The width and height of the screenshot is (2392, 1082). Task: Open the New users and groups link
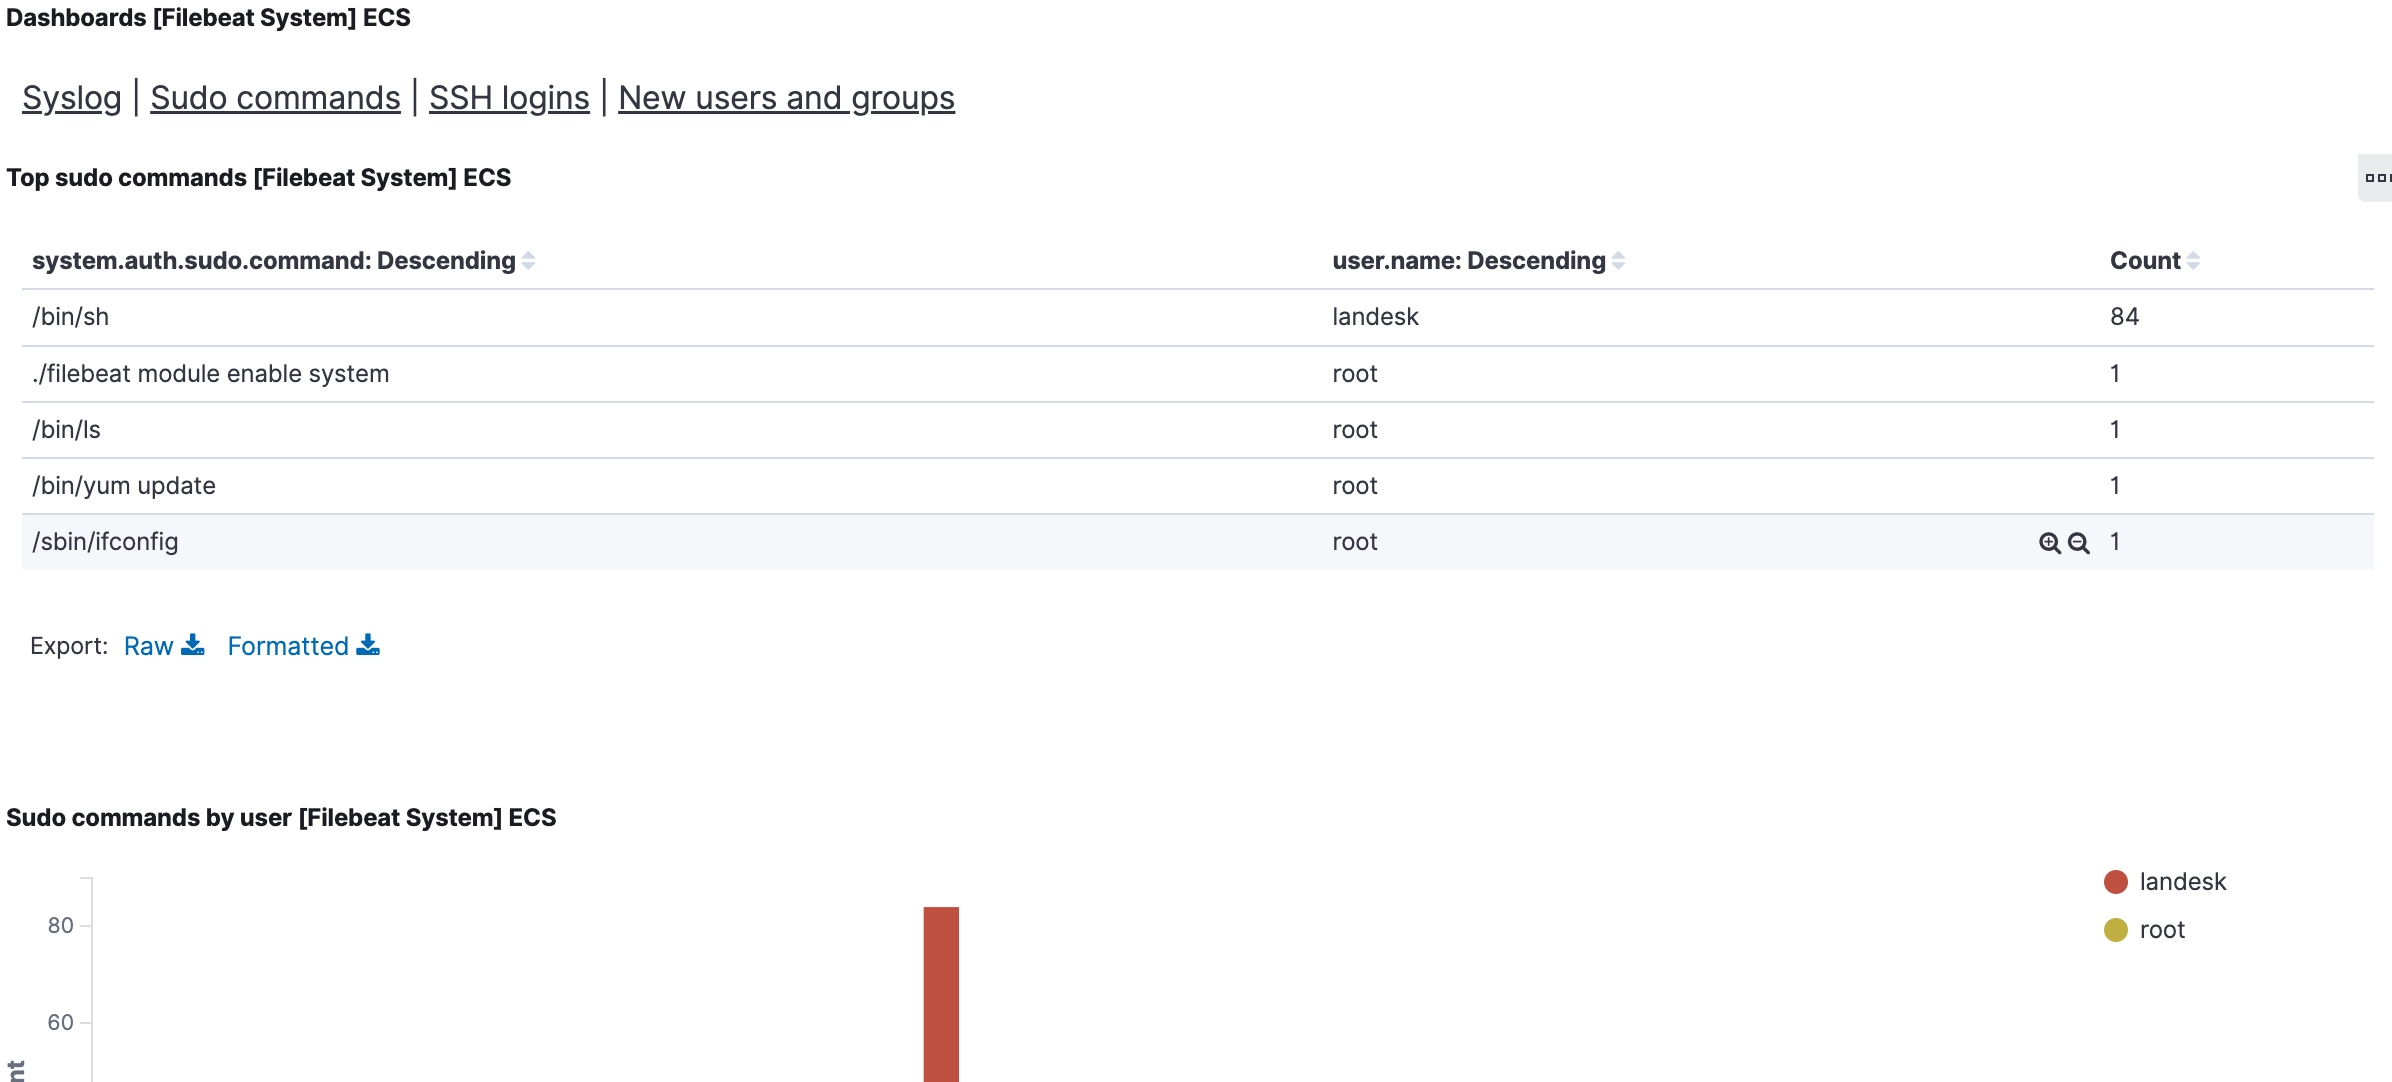(x=786, y=98)
